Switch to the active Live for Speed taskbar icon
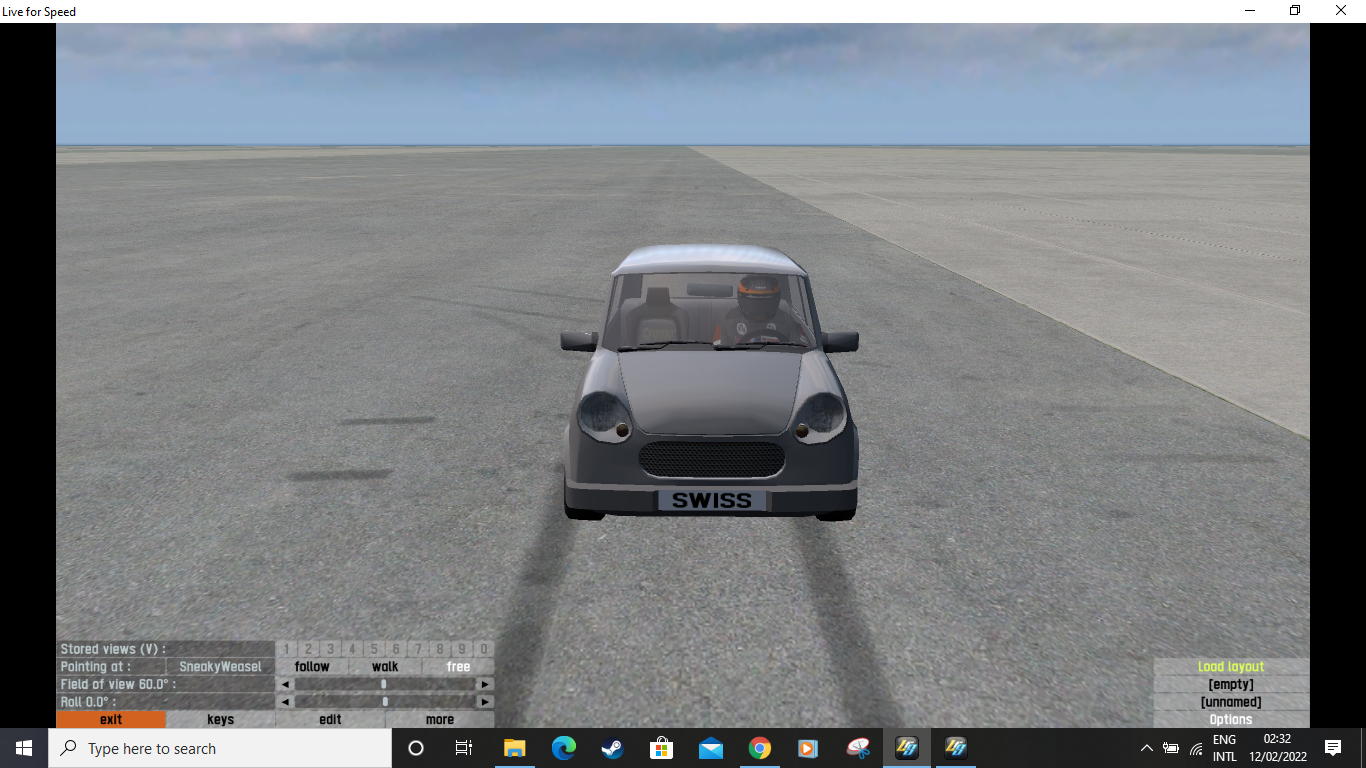 [907, 748]
